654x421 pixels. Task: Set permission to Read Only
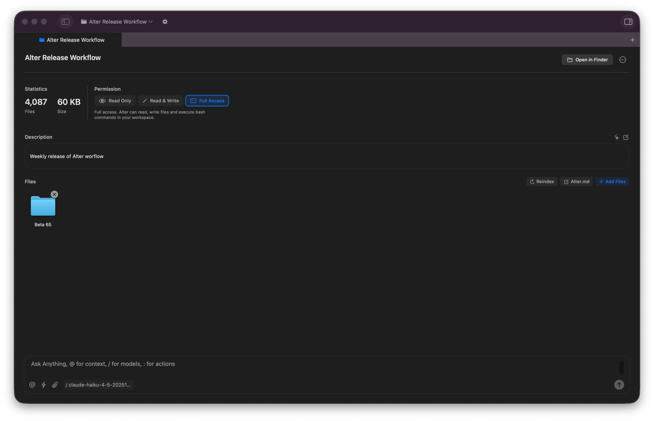coord(115,101)
